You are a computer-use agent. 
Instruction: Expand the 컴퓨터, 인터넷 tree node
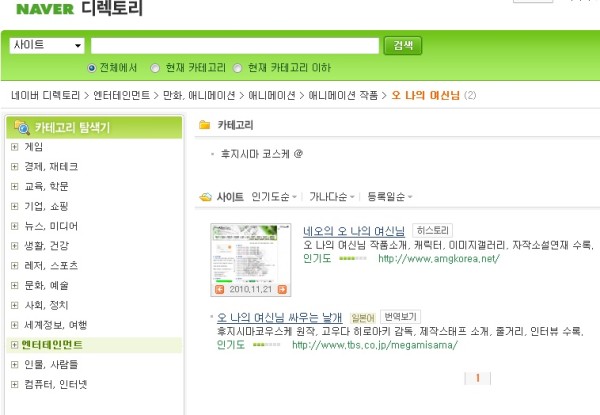(15, 384)
